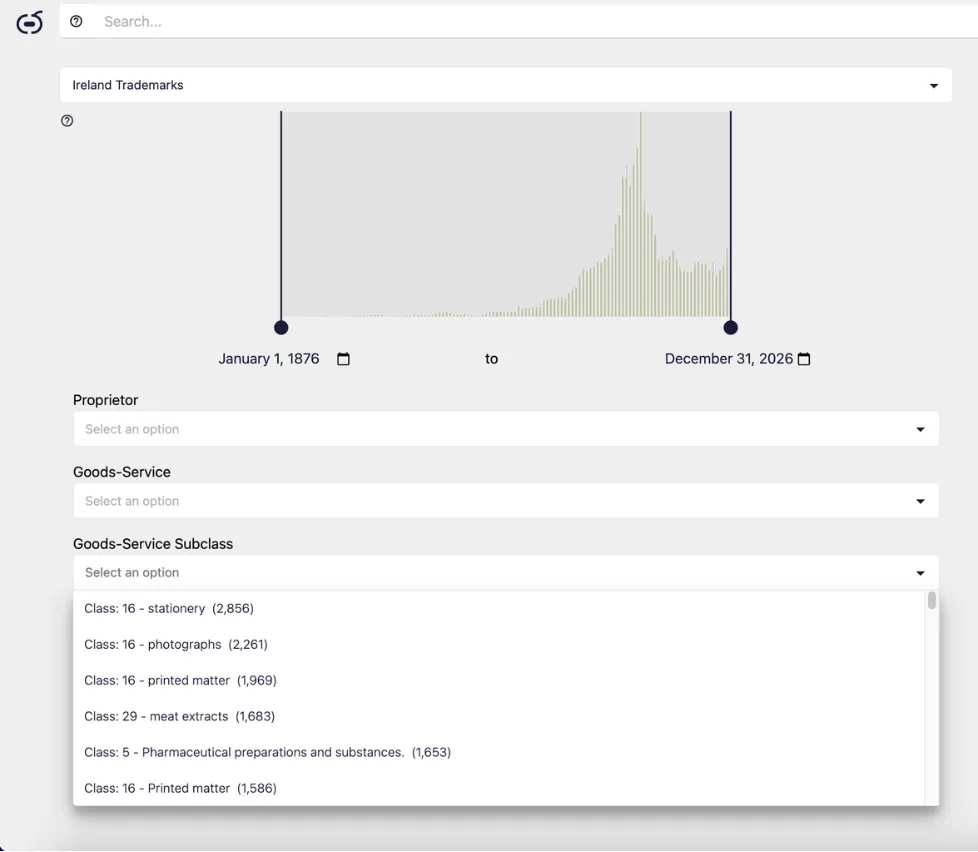Open the Goods-Service select dropdown
978x852 pixels.
[506, 500]
